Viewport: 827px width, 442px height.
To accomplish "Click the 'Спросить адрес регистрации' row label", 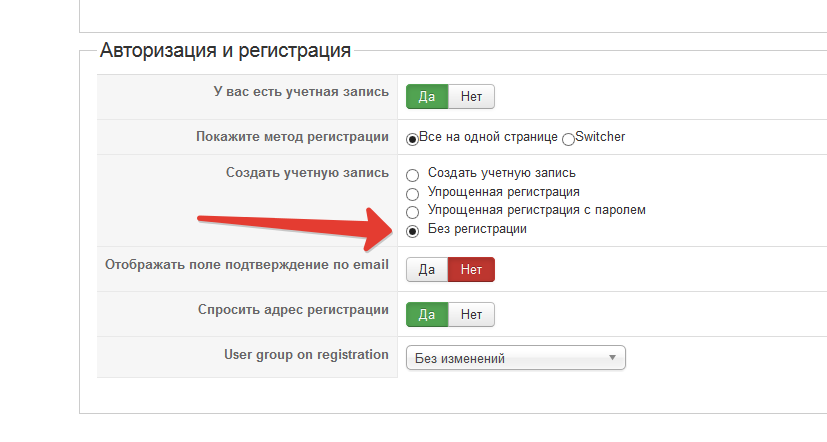I will 293,310.
